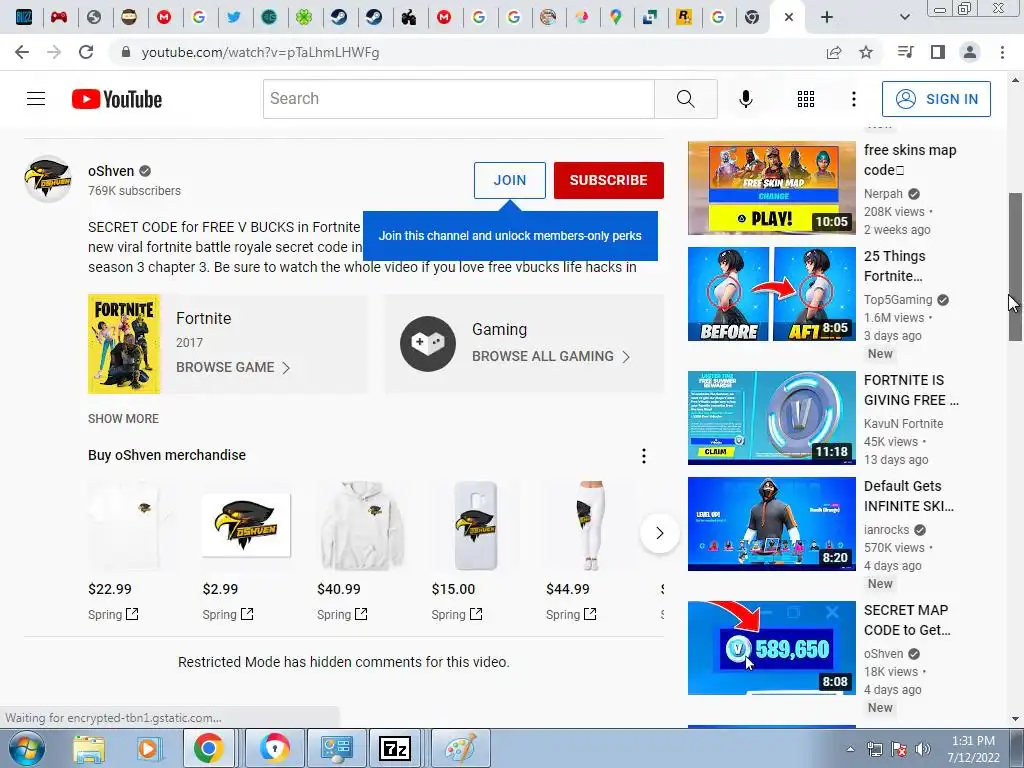
Task: Open Paint from the taskbar
Action: click(x=460, y=748)
